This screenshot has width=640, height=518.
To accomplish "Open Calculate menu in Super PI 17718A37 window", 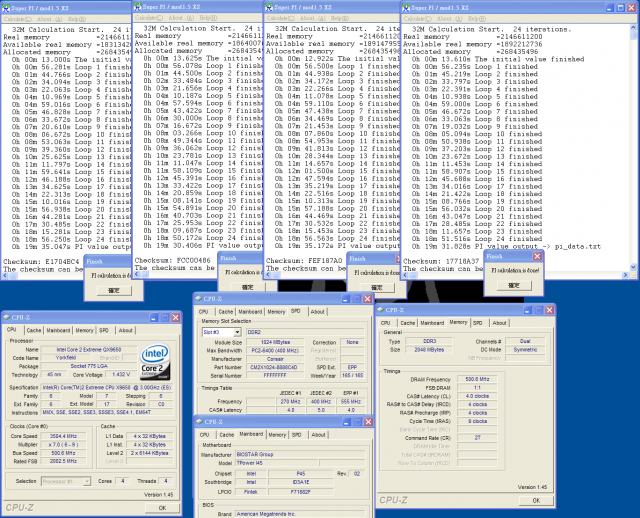I will (x=418, y=18).
